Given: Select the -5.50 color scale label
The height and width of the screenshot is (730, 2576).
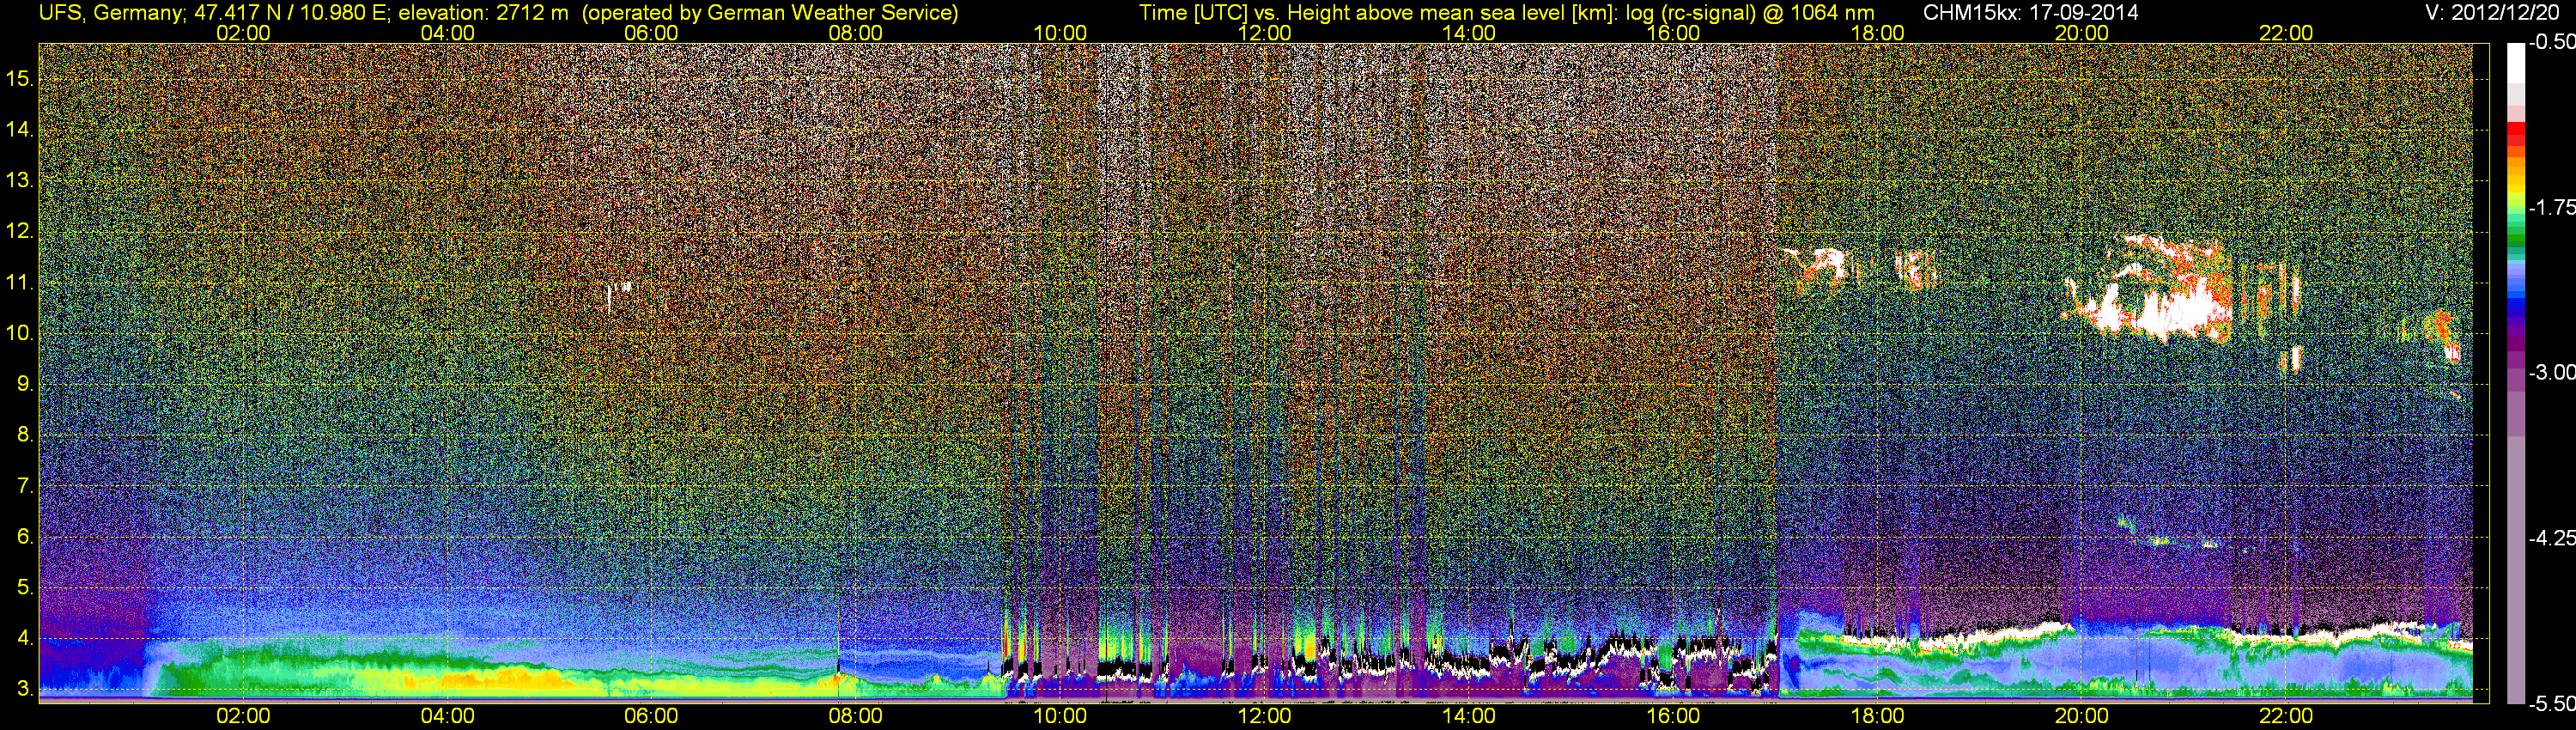Looking at the screenshot, I should pyautogui.click(x=2551, y=704).
